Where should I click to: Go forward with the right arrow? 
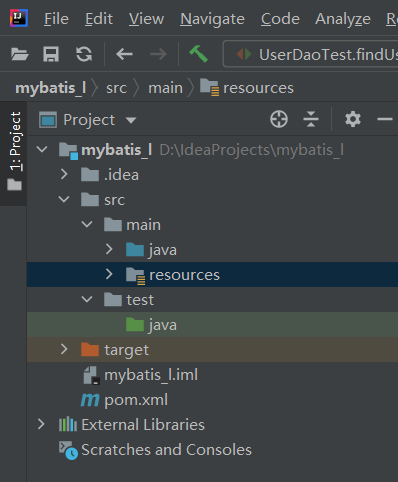[158, 54]
